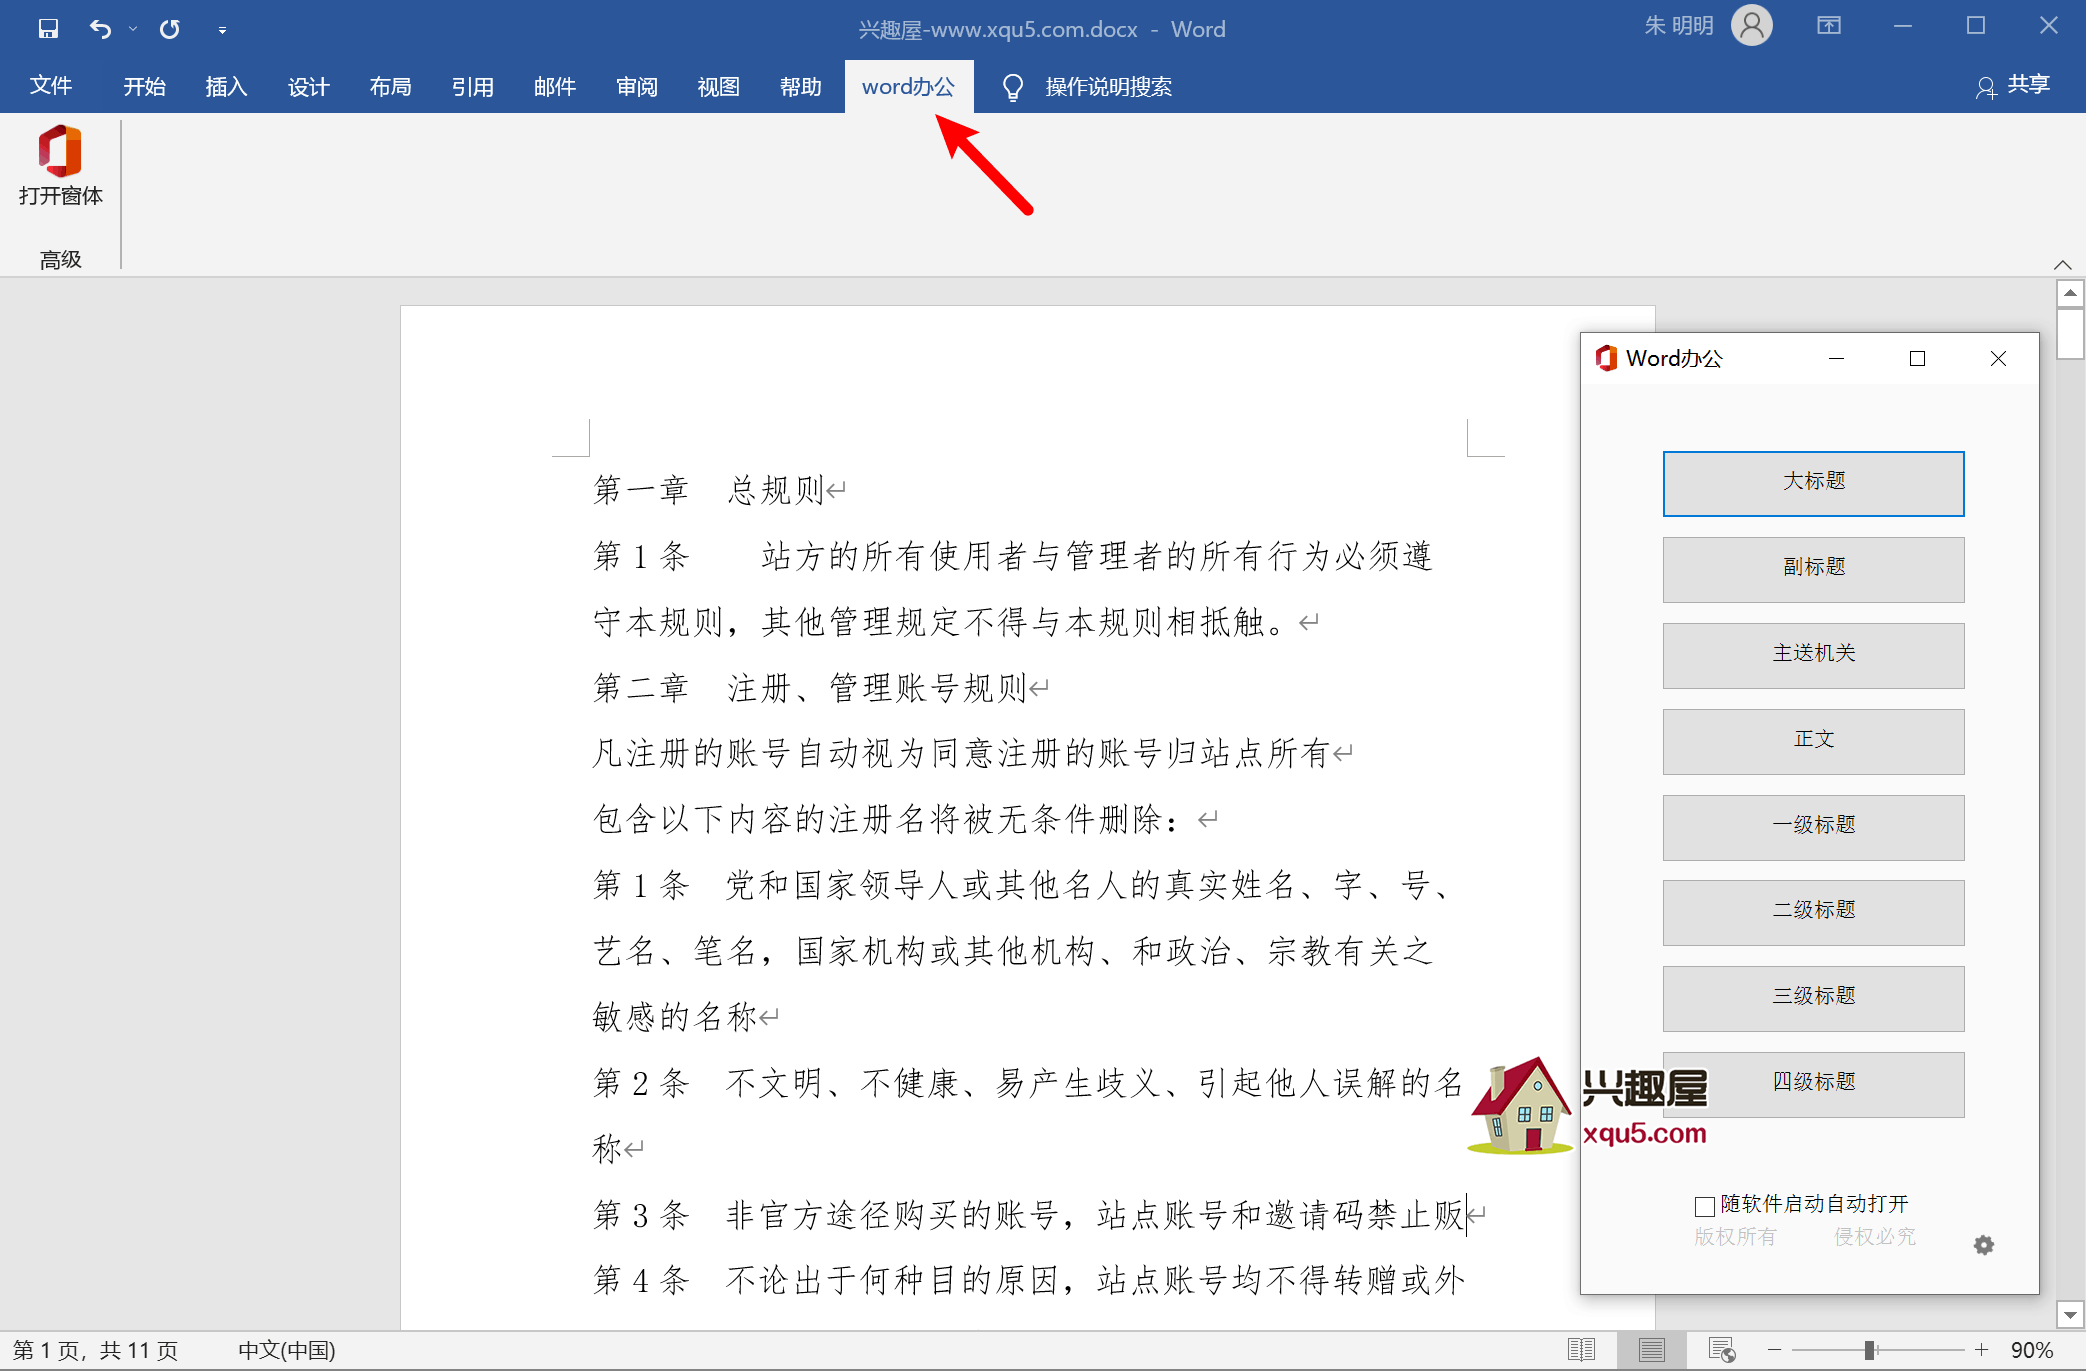Click heading 第一章 总规则 in document

[x=708, y=490]
